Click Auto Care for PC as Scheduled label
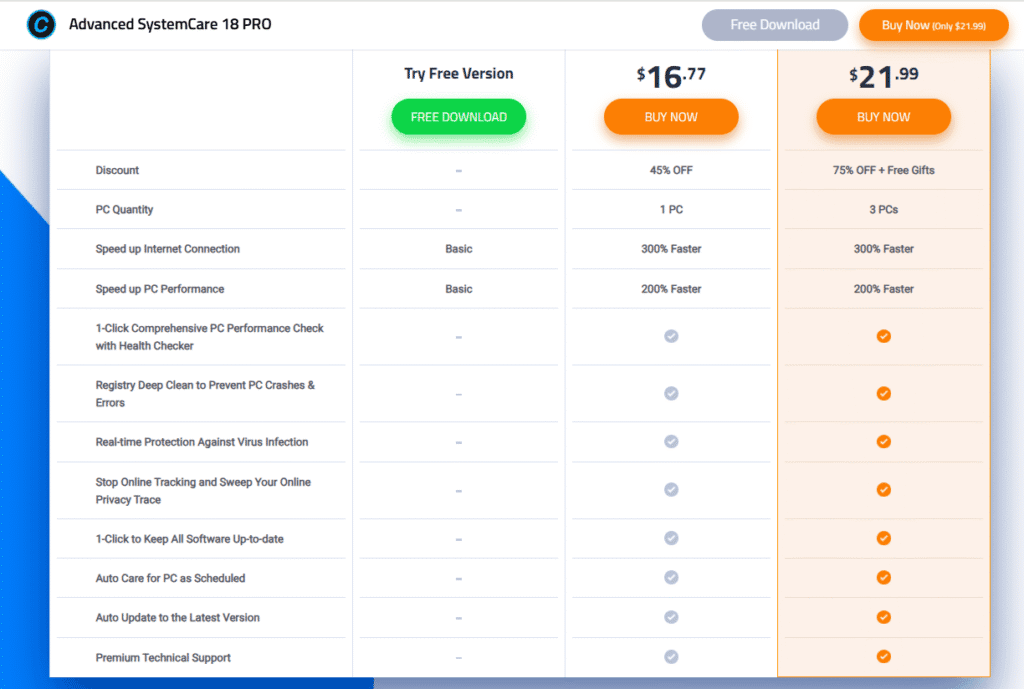Viewport: 1024px width, 689px height. [170, 578]
